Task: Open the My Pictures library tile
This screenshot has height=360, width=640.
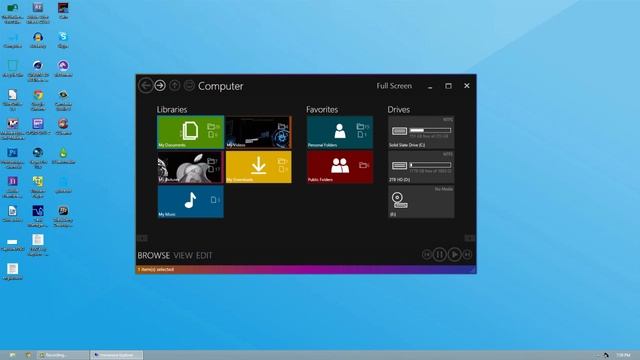Action: tap(191, 167)
